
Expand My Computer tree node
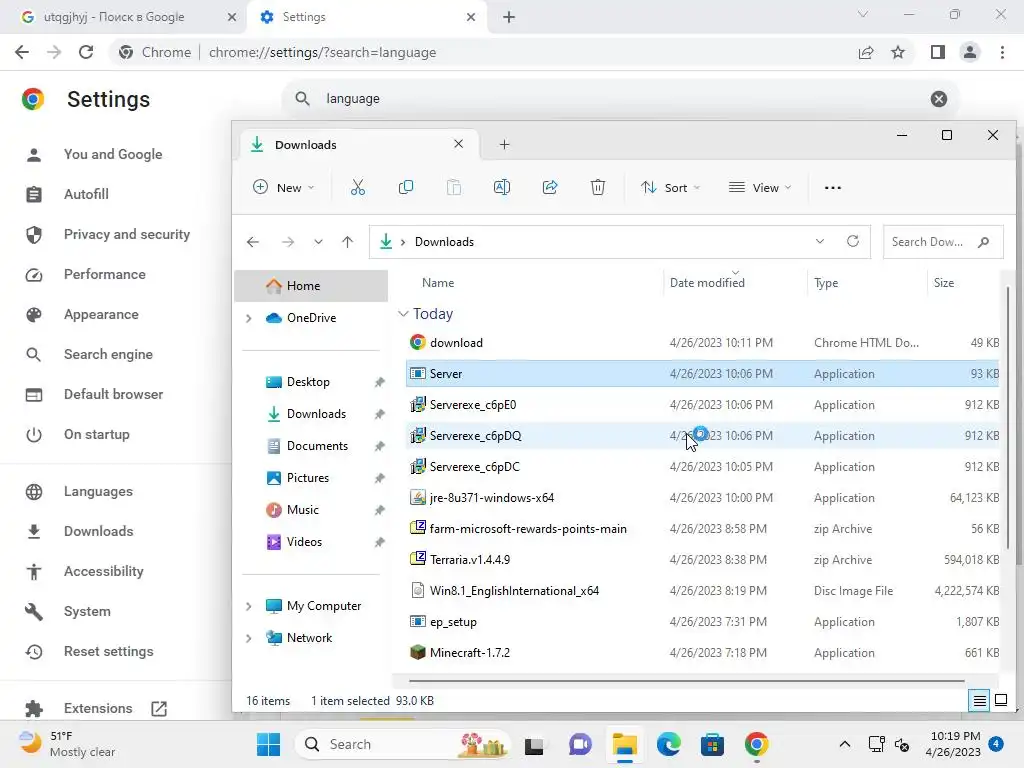248,606
